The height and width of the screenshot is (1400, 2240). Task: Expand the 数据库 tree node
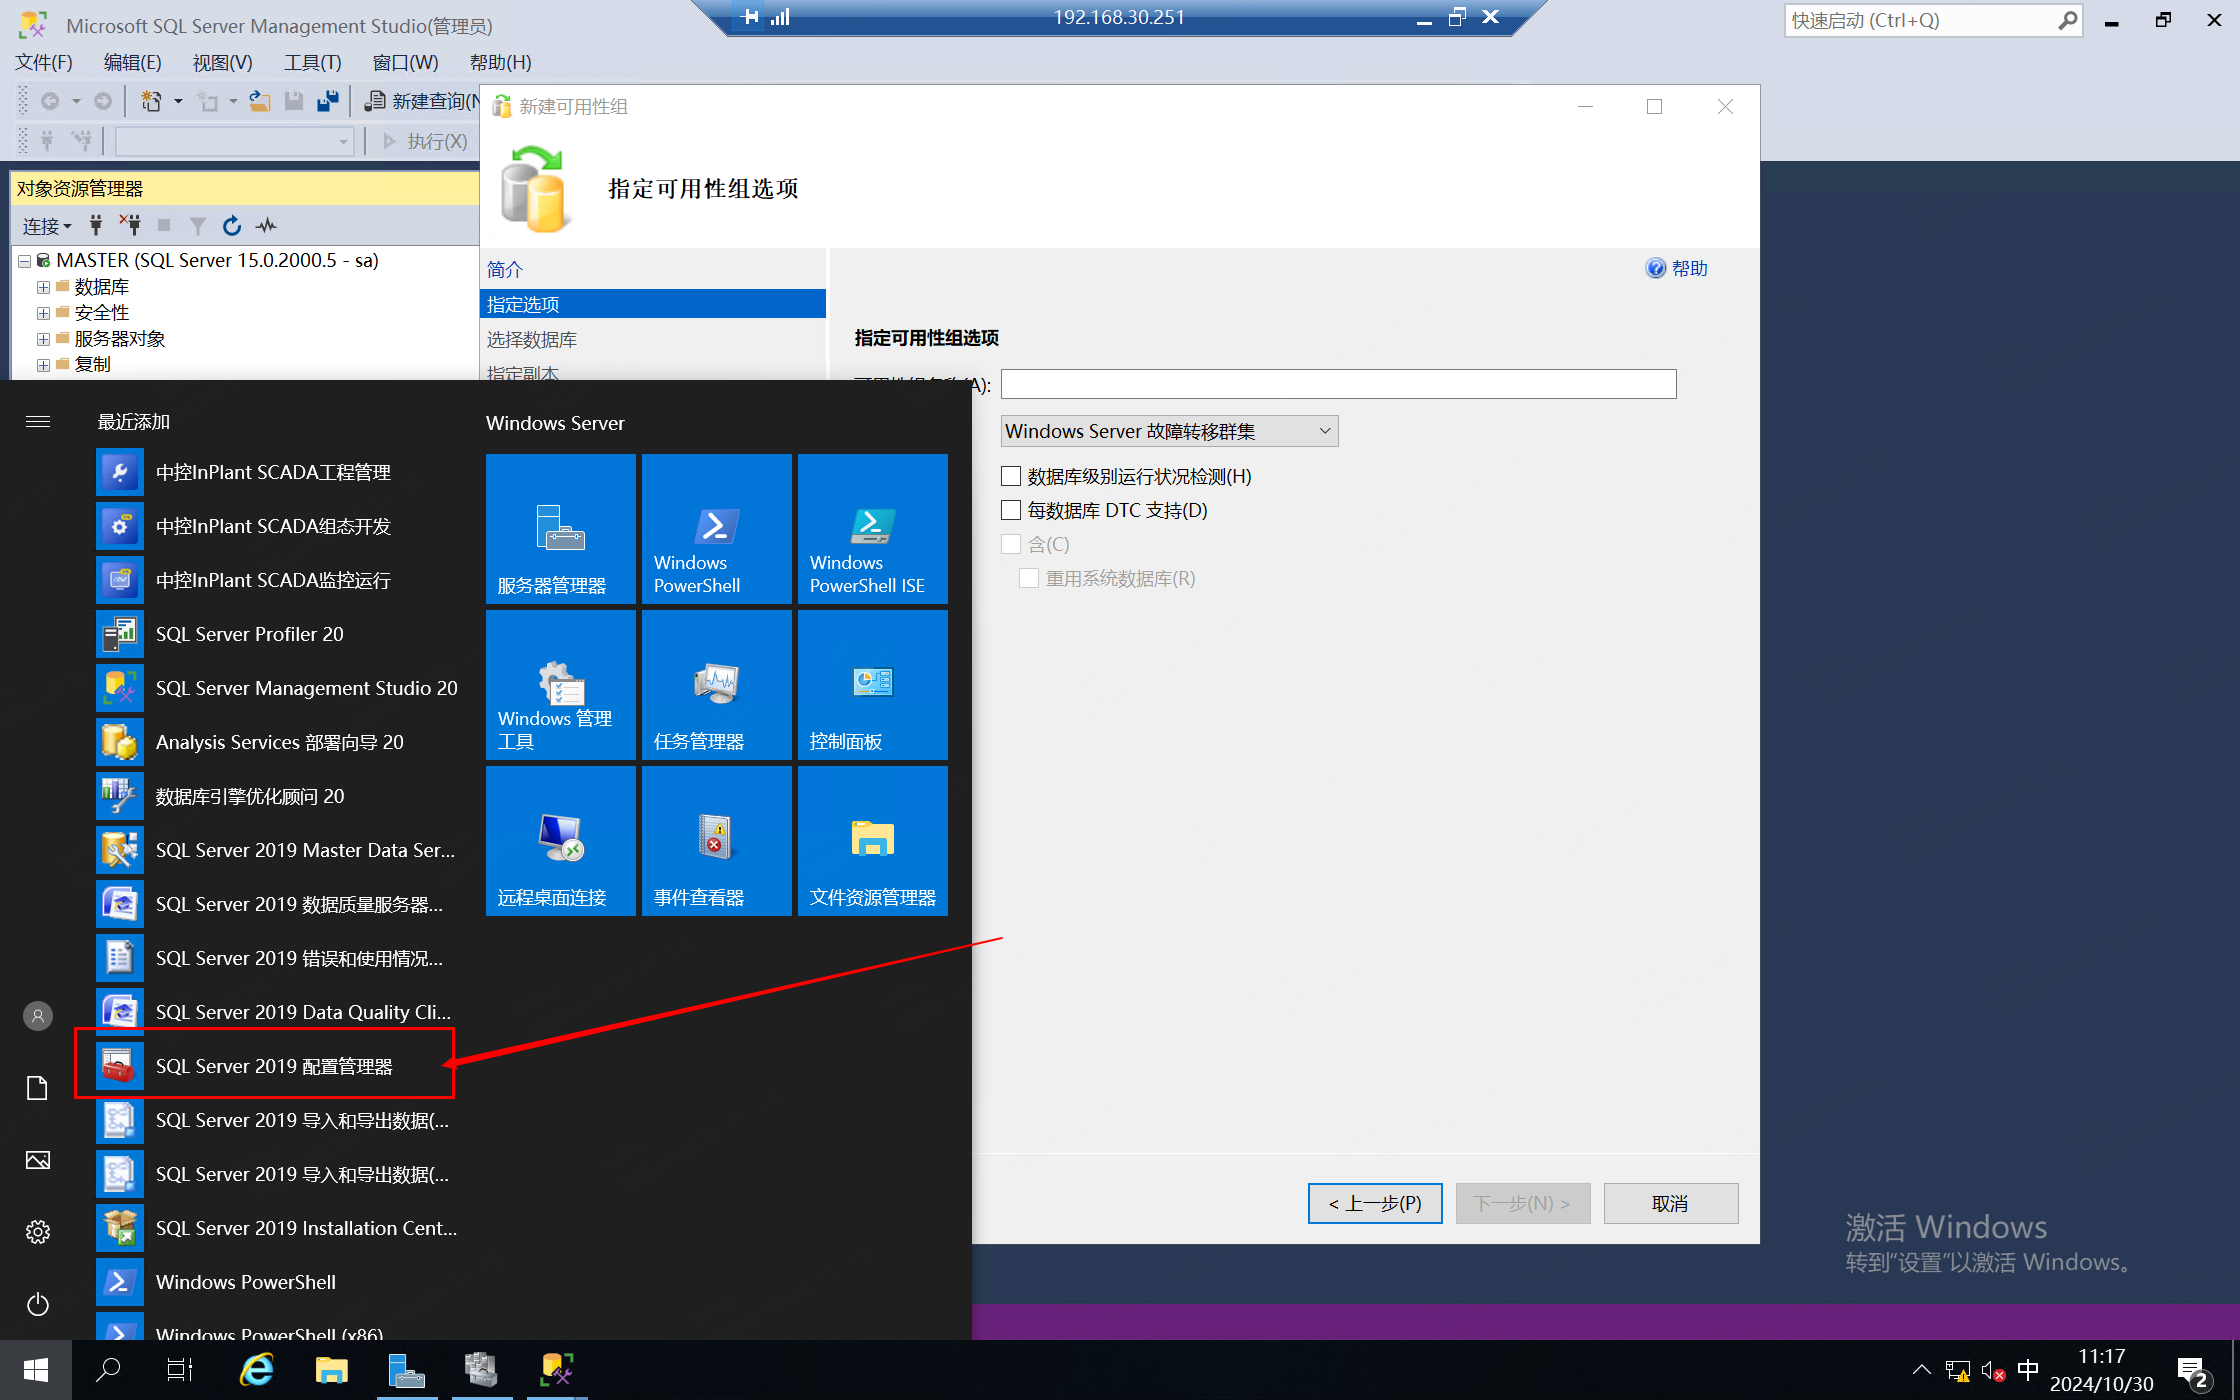click(x=43, y=287)
